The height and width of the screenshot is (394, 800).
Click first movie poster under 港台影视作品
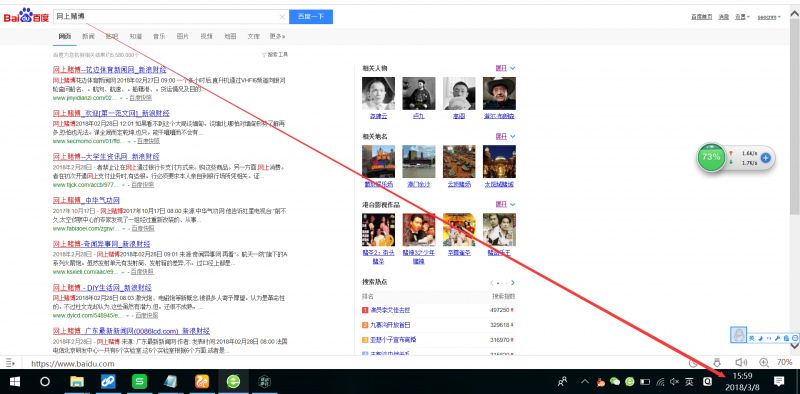378,230
